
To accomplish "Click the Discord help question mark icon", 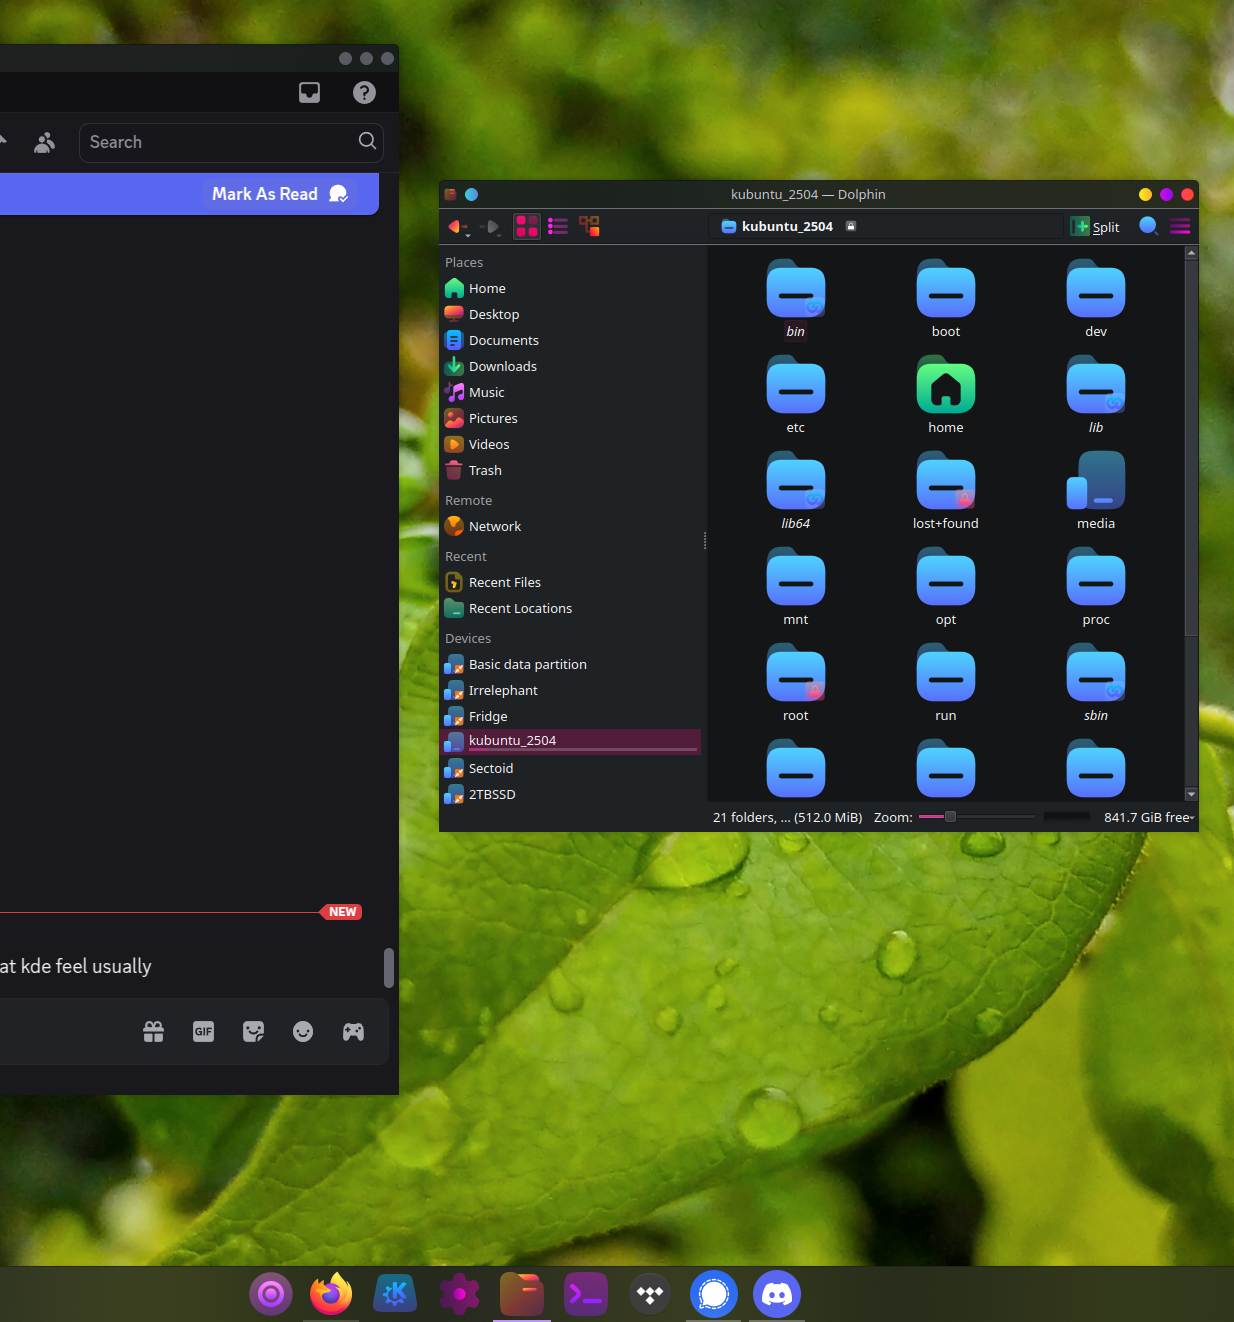I will (364, 93).
